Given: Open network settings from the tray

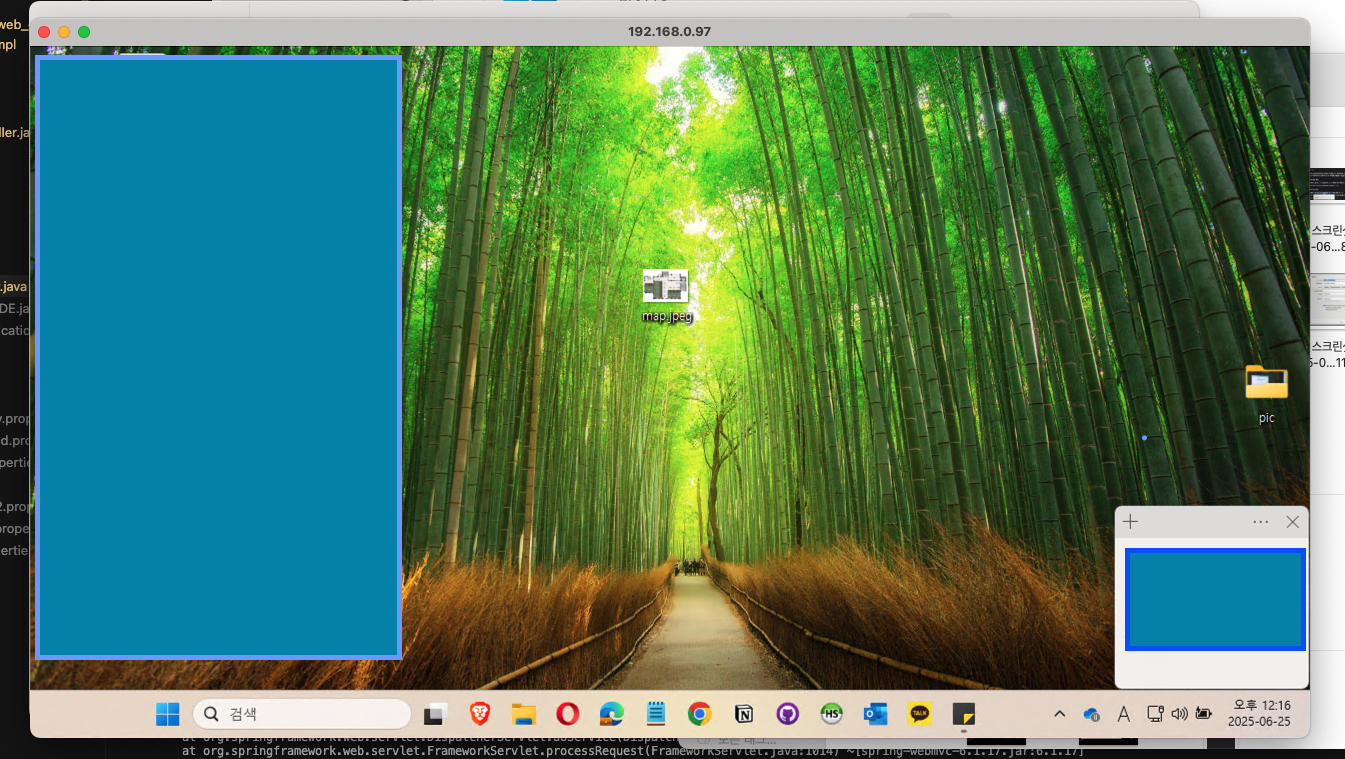Looking at the screenshot, I should pyautogui.click(x=1155, y=714).
